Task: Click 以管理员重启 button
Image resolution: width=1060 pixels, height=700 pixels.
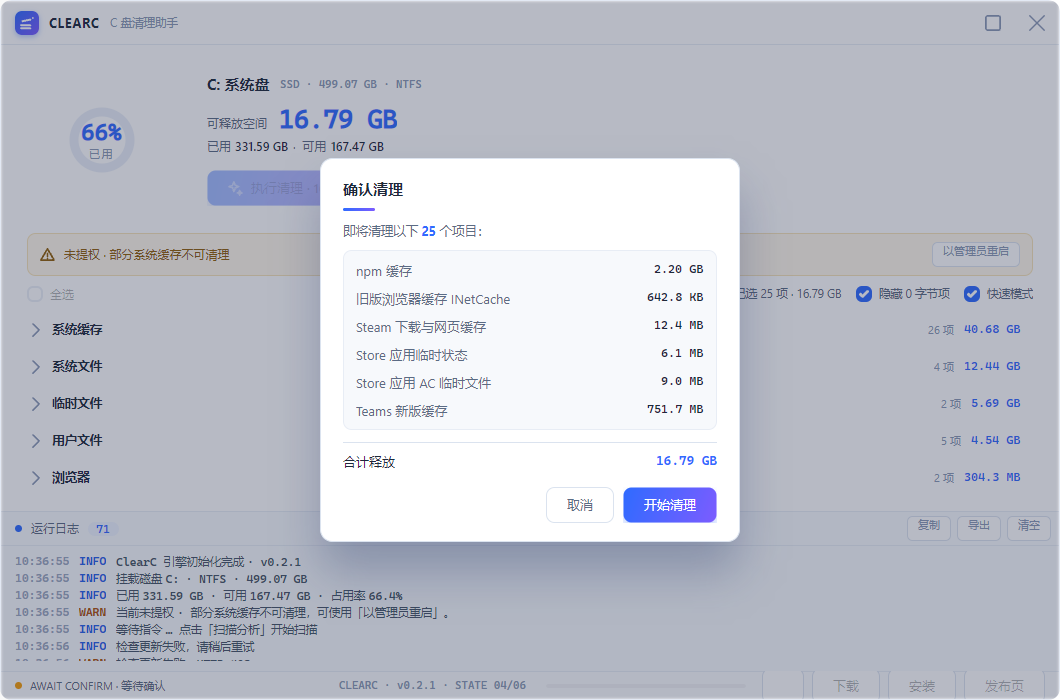Action: point(975,252)
